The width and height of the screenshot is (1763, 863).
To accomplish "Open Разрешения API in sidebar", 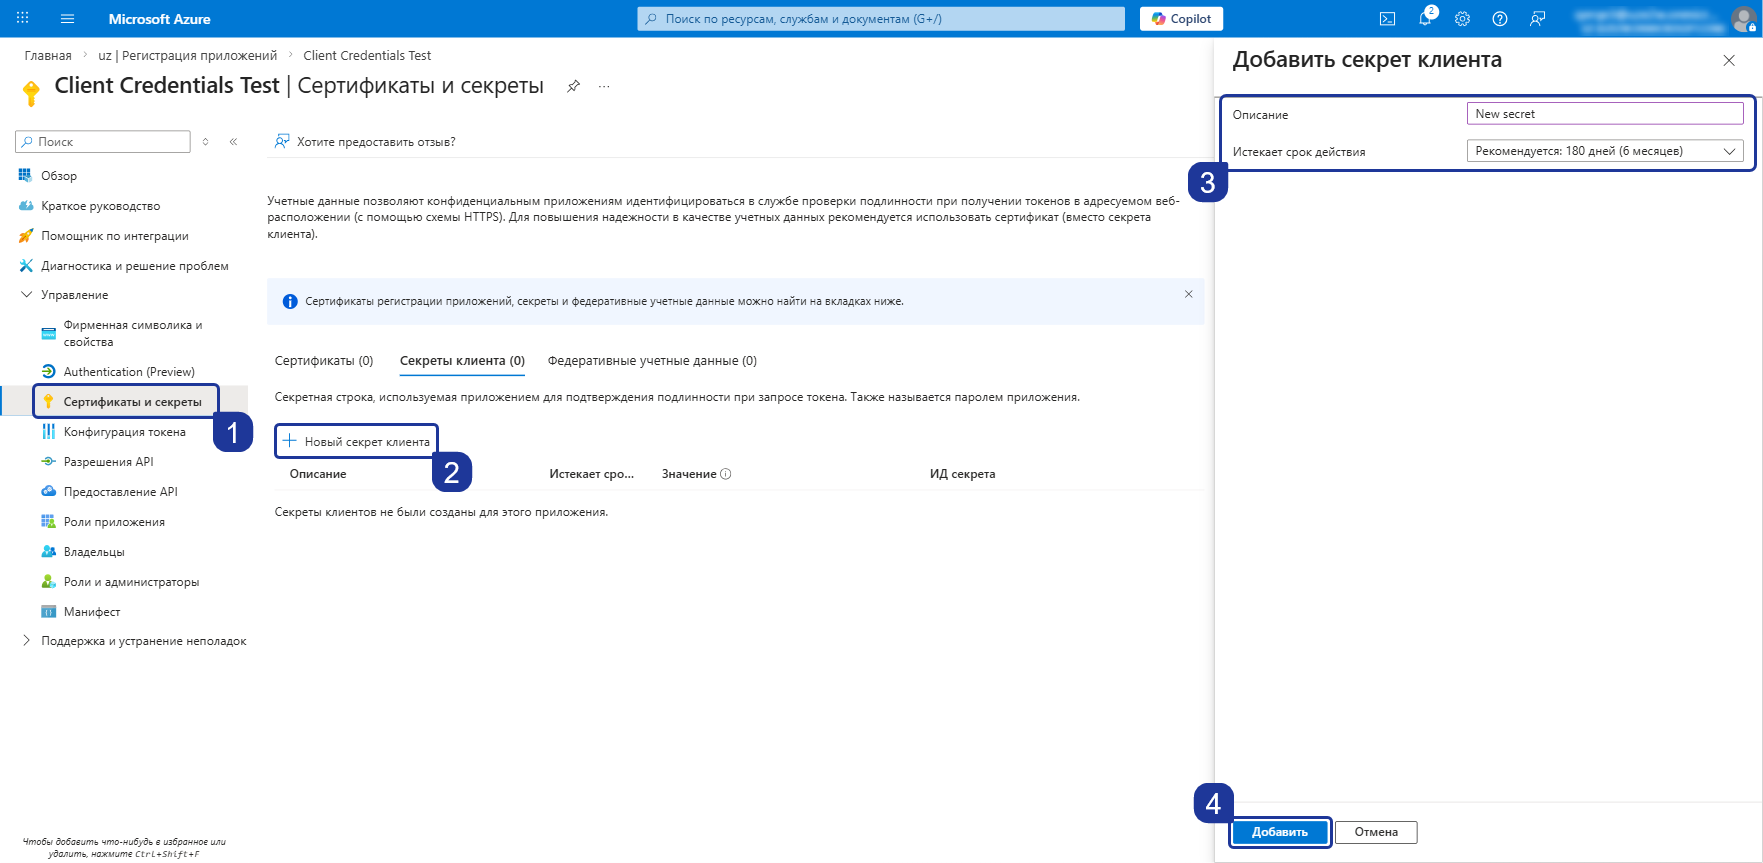I will click(108, 462).
